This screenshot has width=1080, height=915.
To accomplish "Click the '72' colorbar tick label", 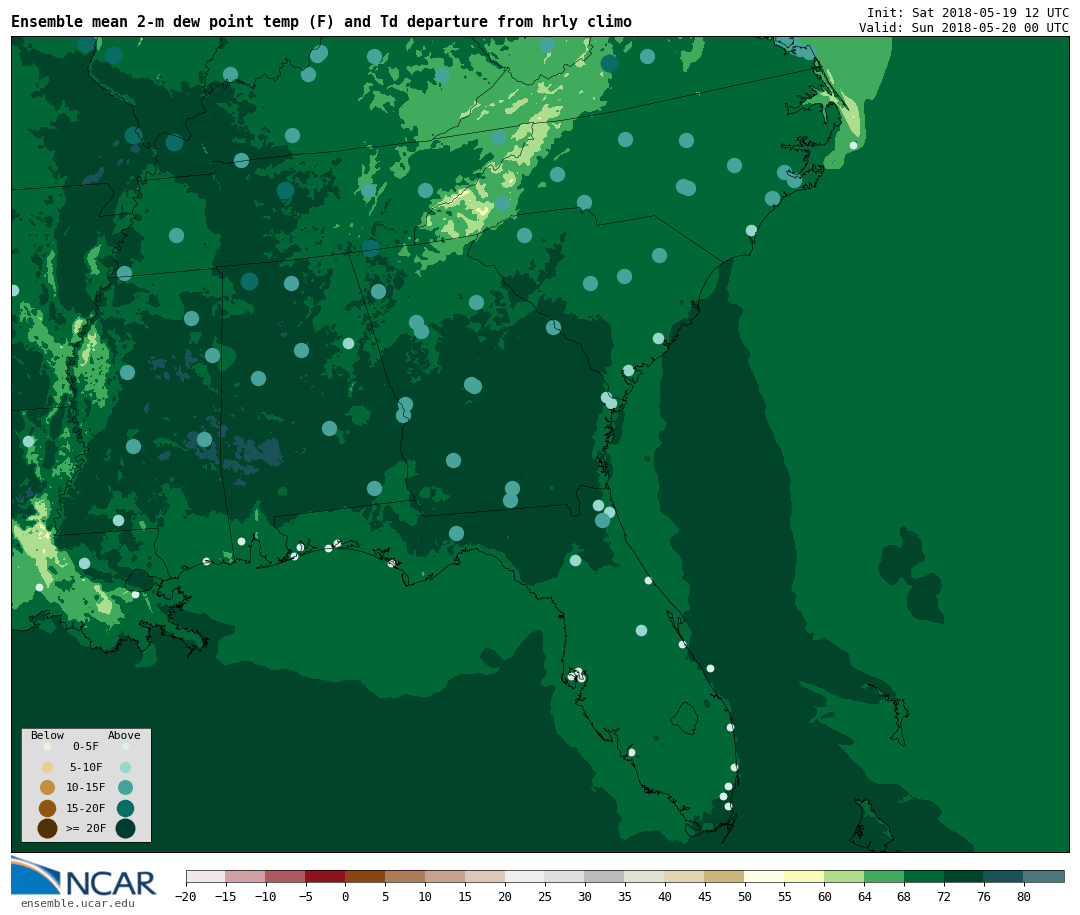I will [945, 896].
